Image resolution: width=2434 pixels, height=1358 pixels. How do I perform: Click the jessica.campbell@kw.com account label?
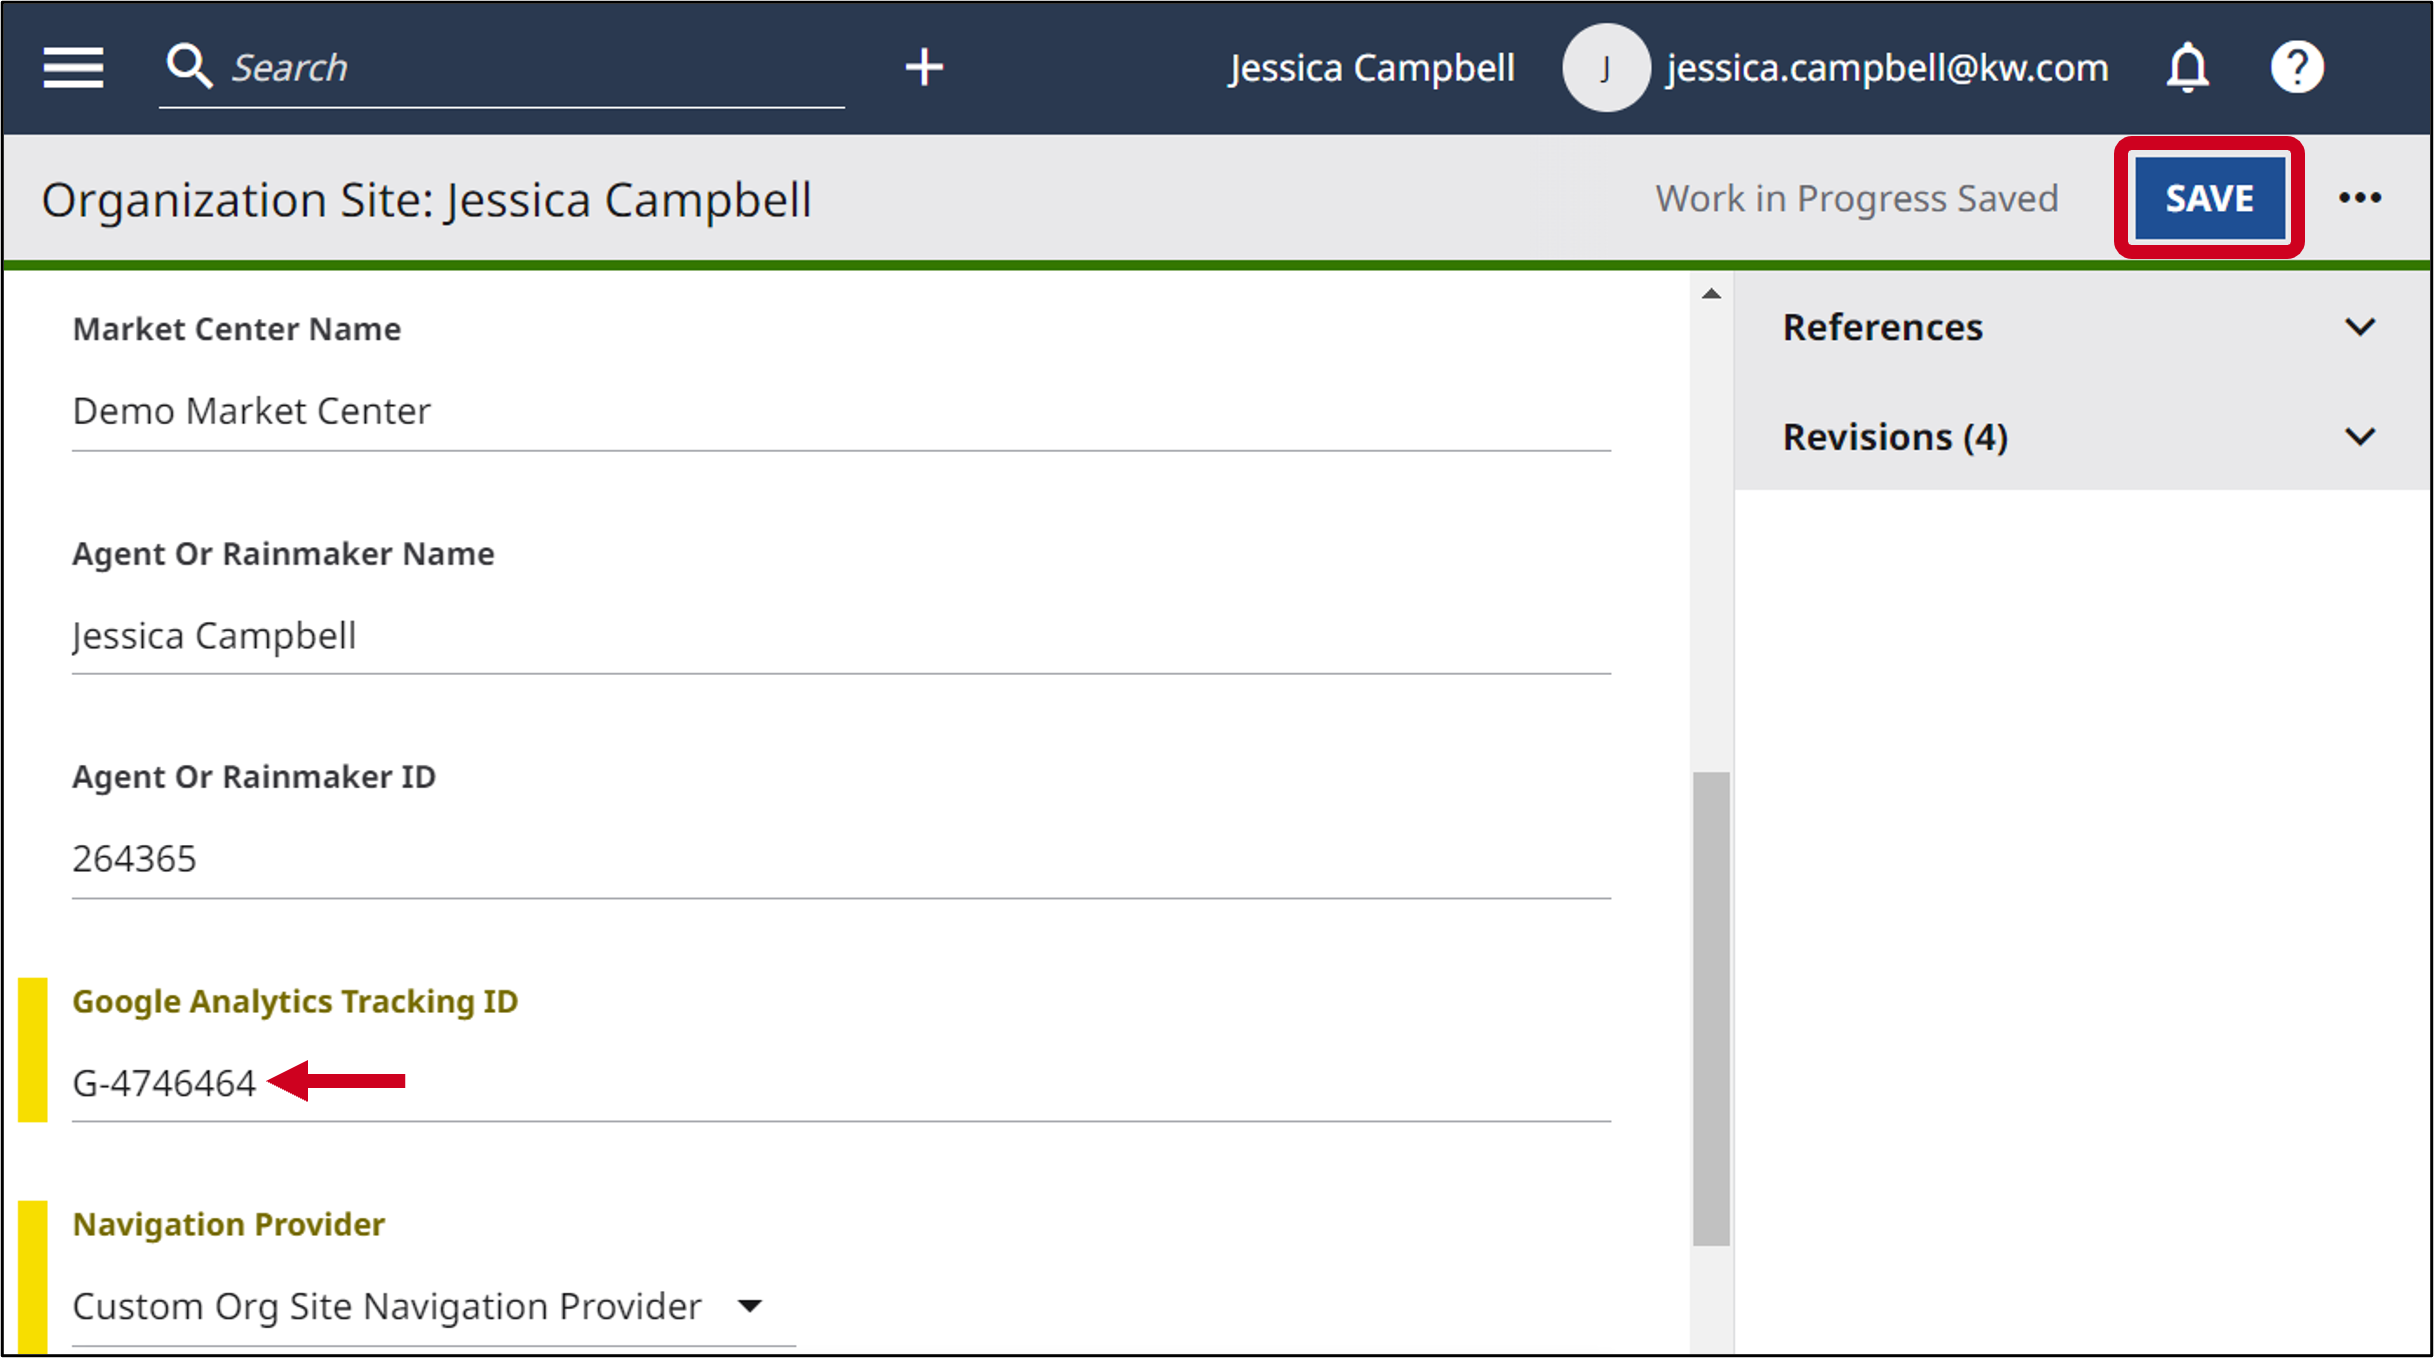click(x=1887, y=68)
